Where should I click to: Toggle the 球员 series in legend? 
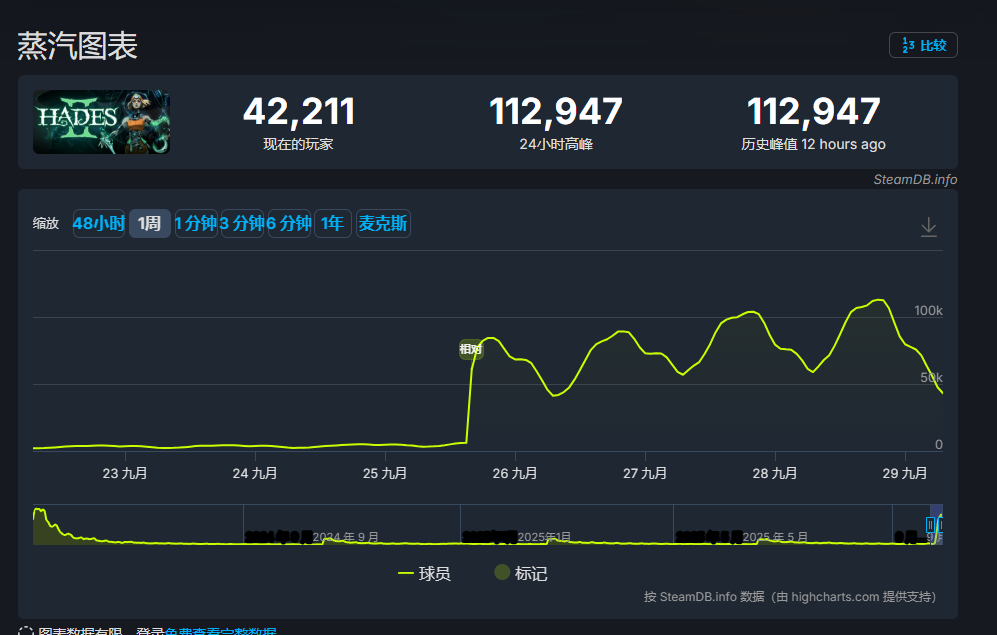pos(424,574)
